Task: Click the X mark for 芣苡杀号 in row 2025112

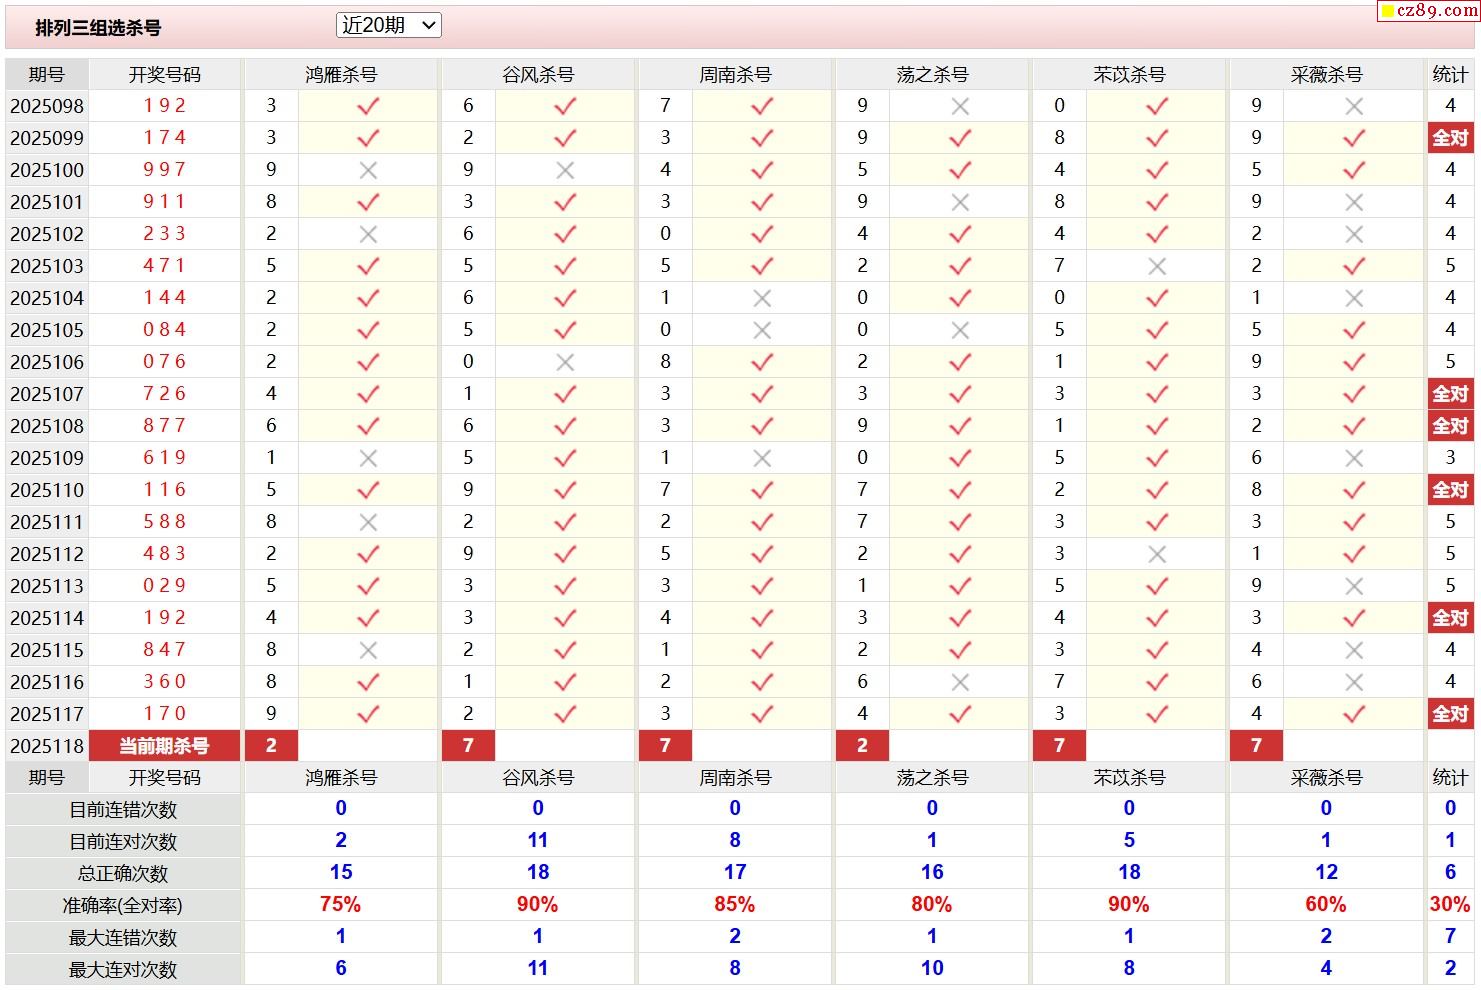Action: 1157,554
